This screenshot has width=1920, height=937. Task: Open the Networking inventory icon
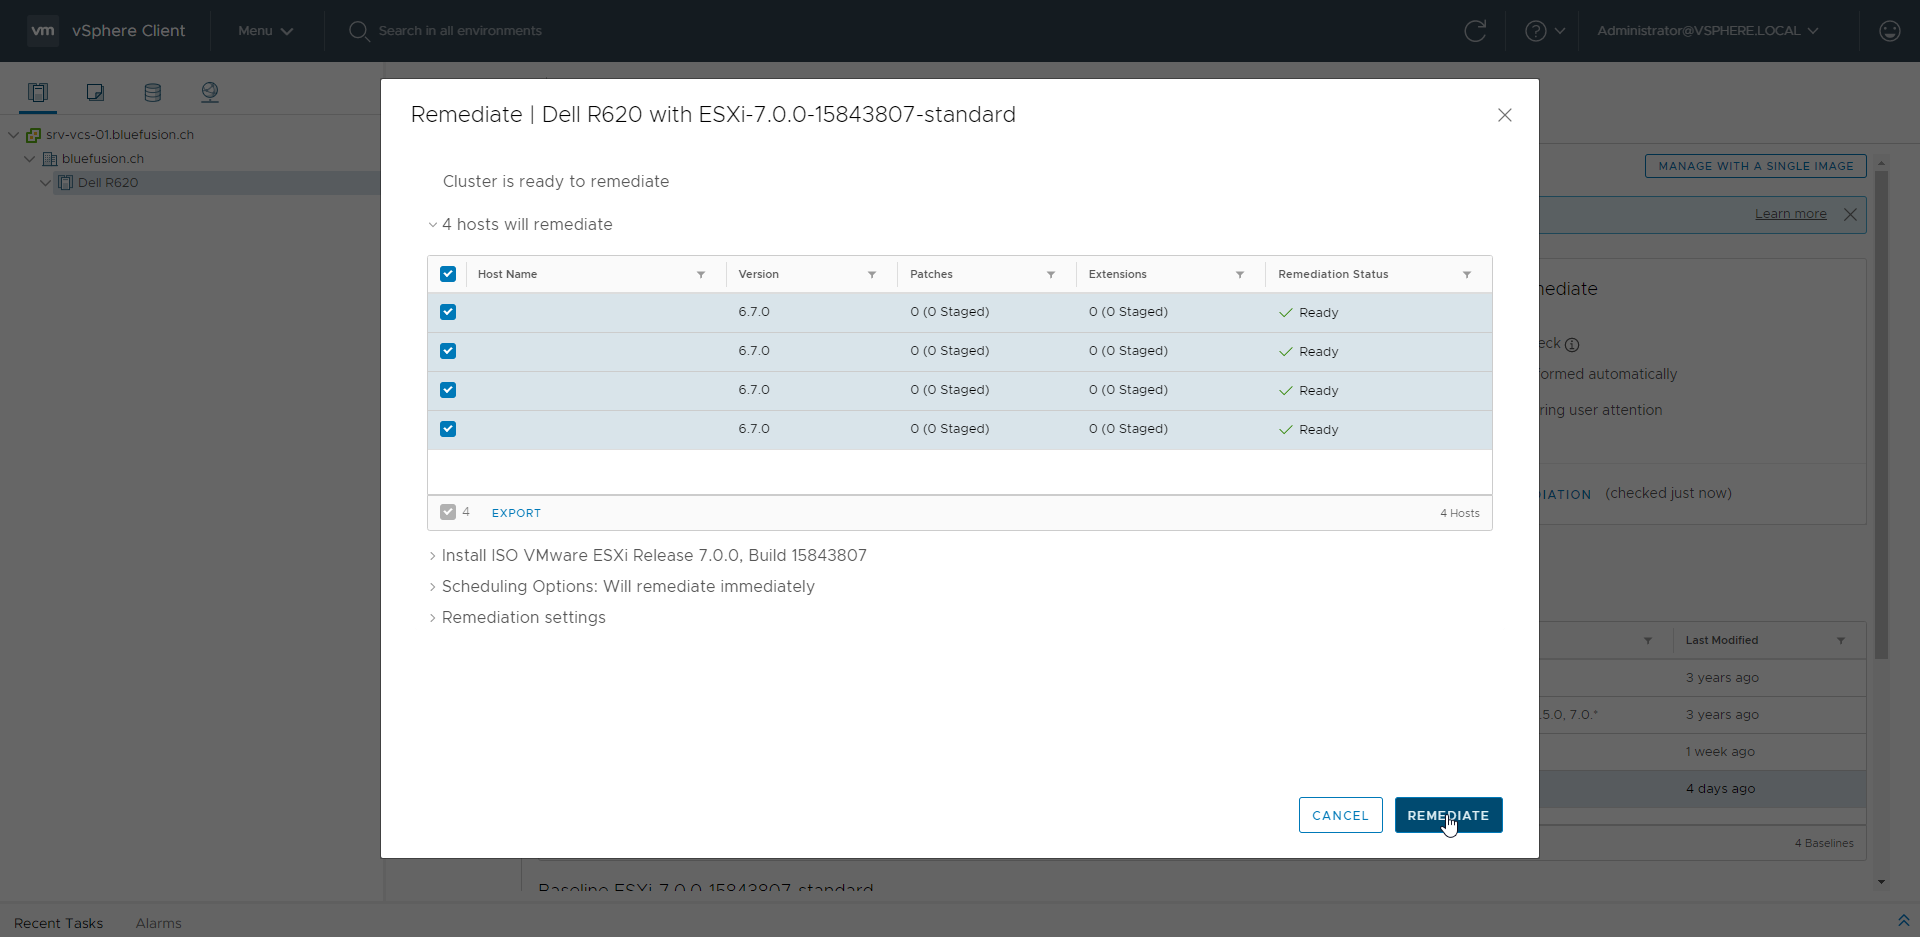(x=209, y=92)
